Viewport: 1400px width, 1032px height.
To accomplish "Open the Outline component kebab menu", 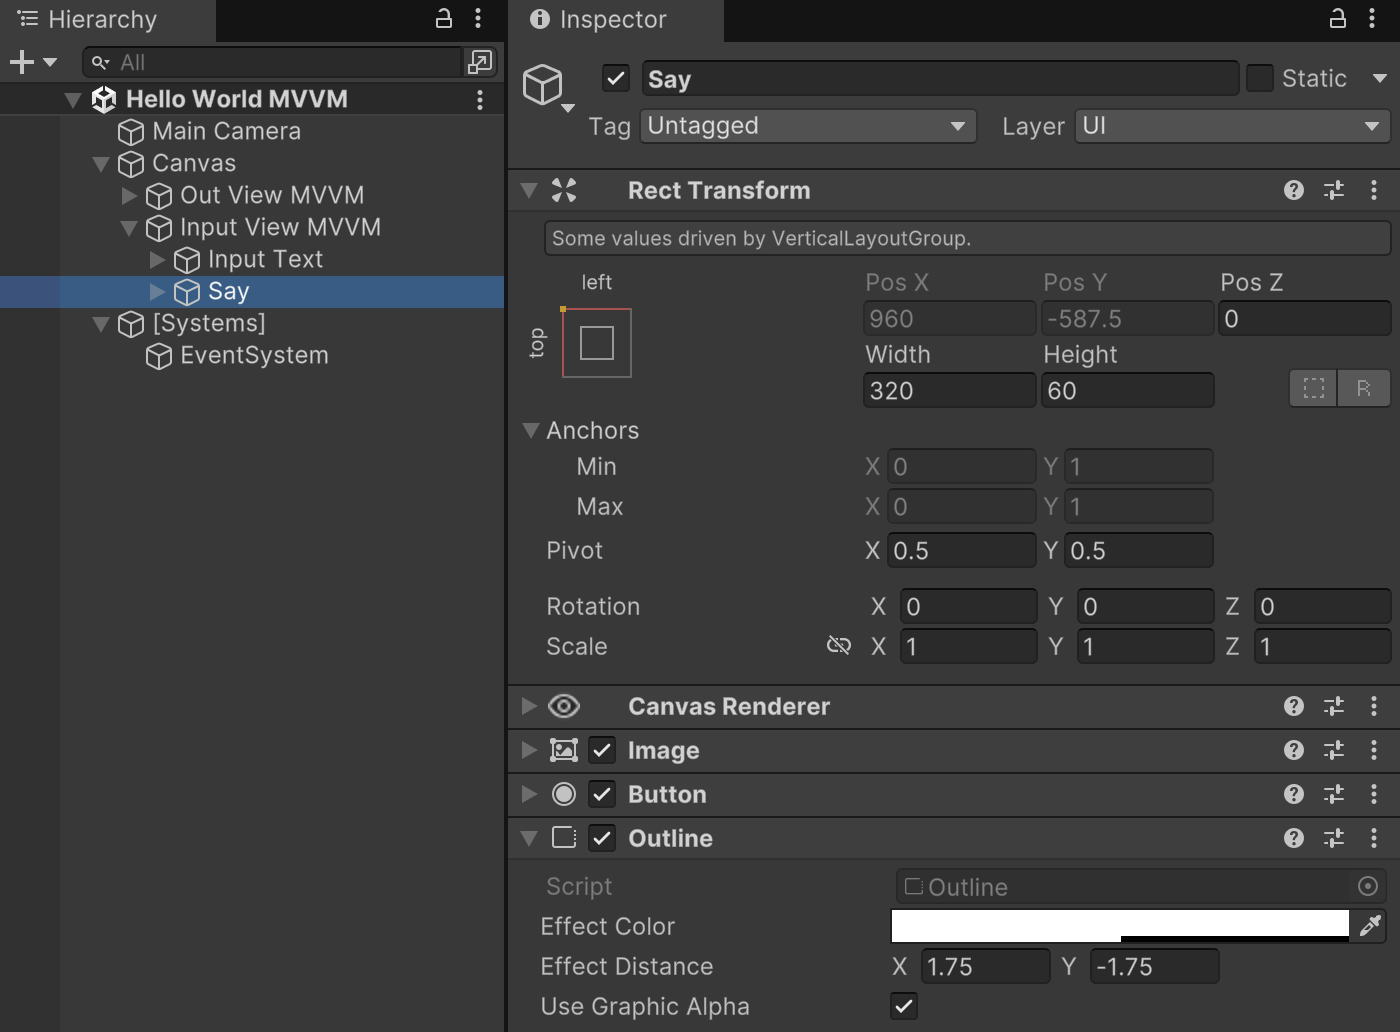I will pyautogui.click(x=1373, y=838).
